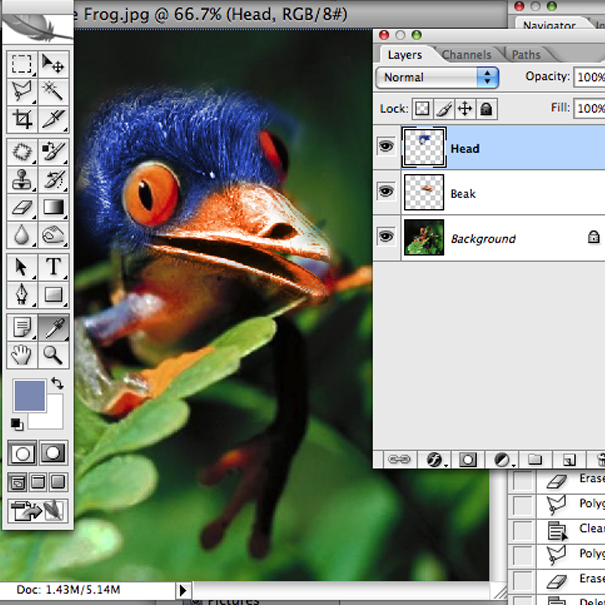This screenshot has height=605, width=605.
Task: Select the Zoom magnifier tool
Action: [x=53, y=353]
